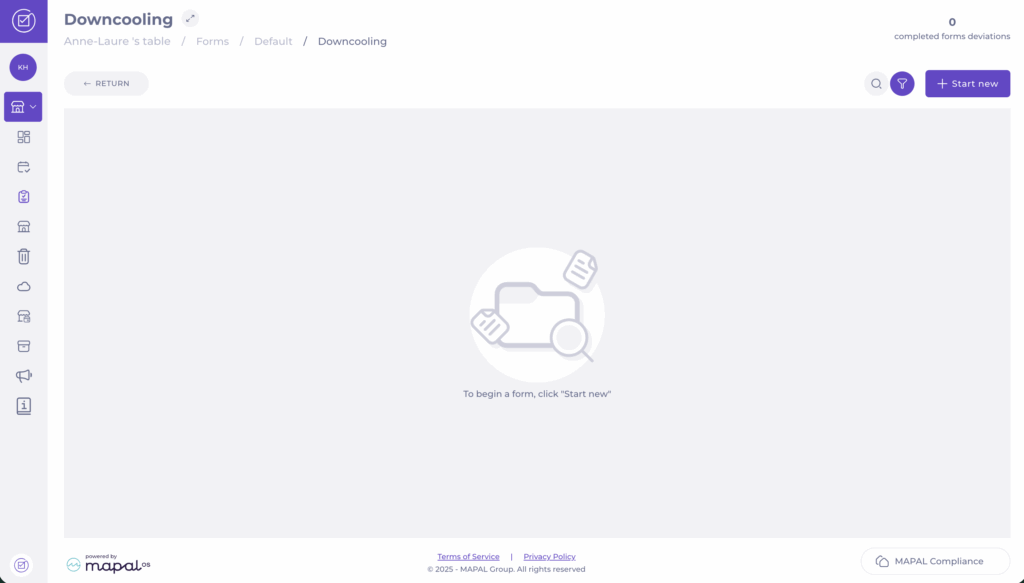Screen dimensions: 1024x583
Task: Navigate to Anne-Laure's table breadcrumb
Action: [x=117, y=42]
